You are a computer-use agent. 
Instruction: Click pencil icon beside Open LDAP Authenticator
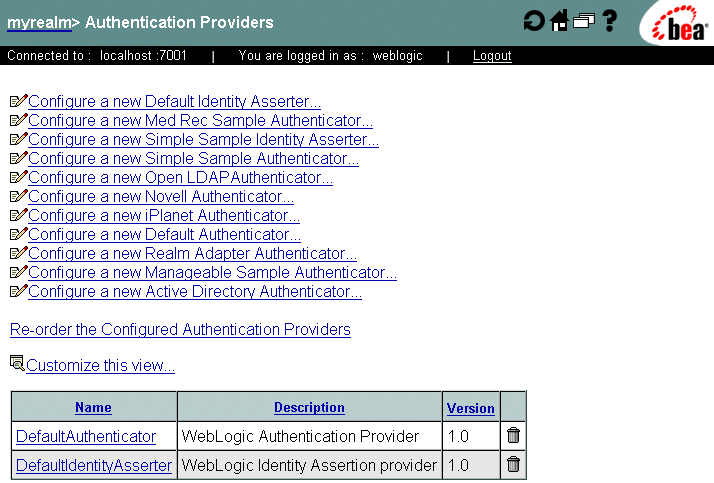point(19,177)
